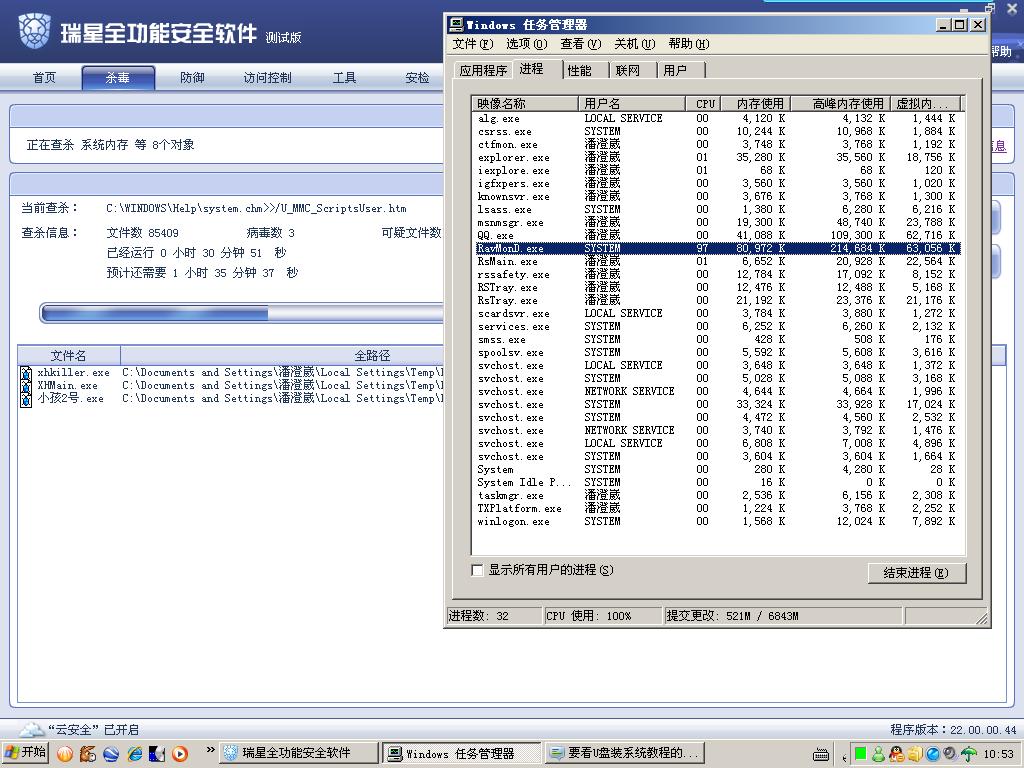This screenshot has width=1024, height=768.
Task: Open the 防御 tab in Rising
Action: (192, 78)
